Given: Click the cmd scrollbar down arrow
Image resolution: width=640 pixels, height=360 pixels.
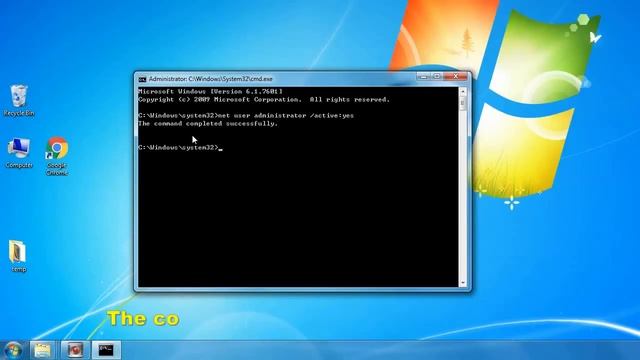Looking at the screenshot, I should click(x=463, y=282).
